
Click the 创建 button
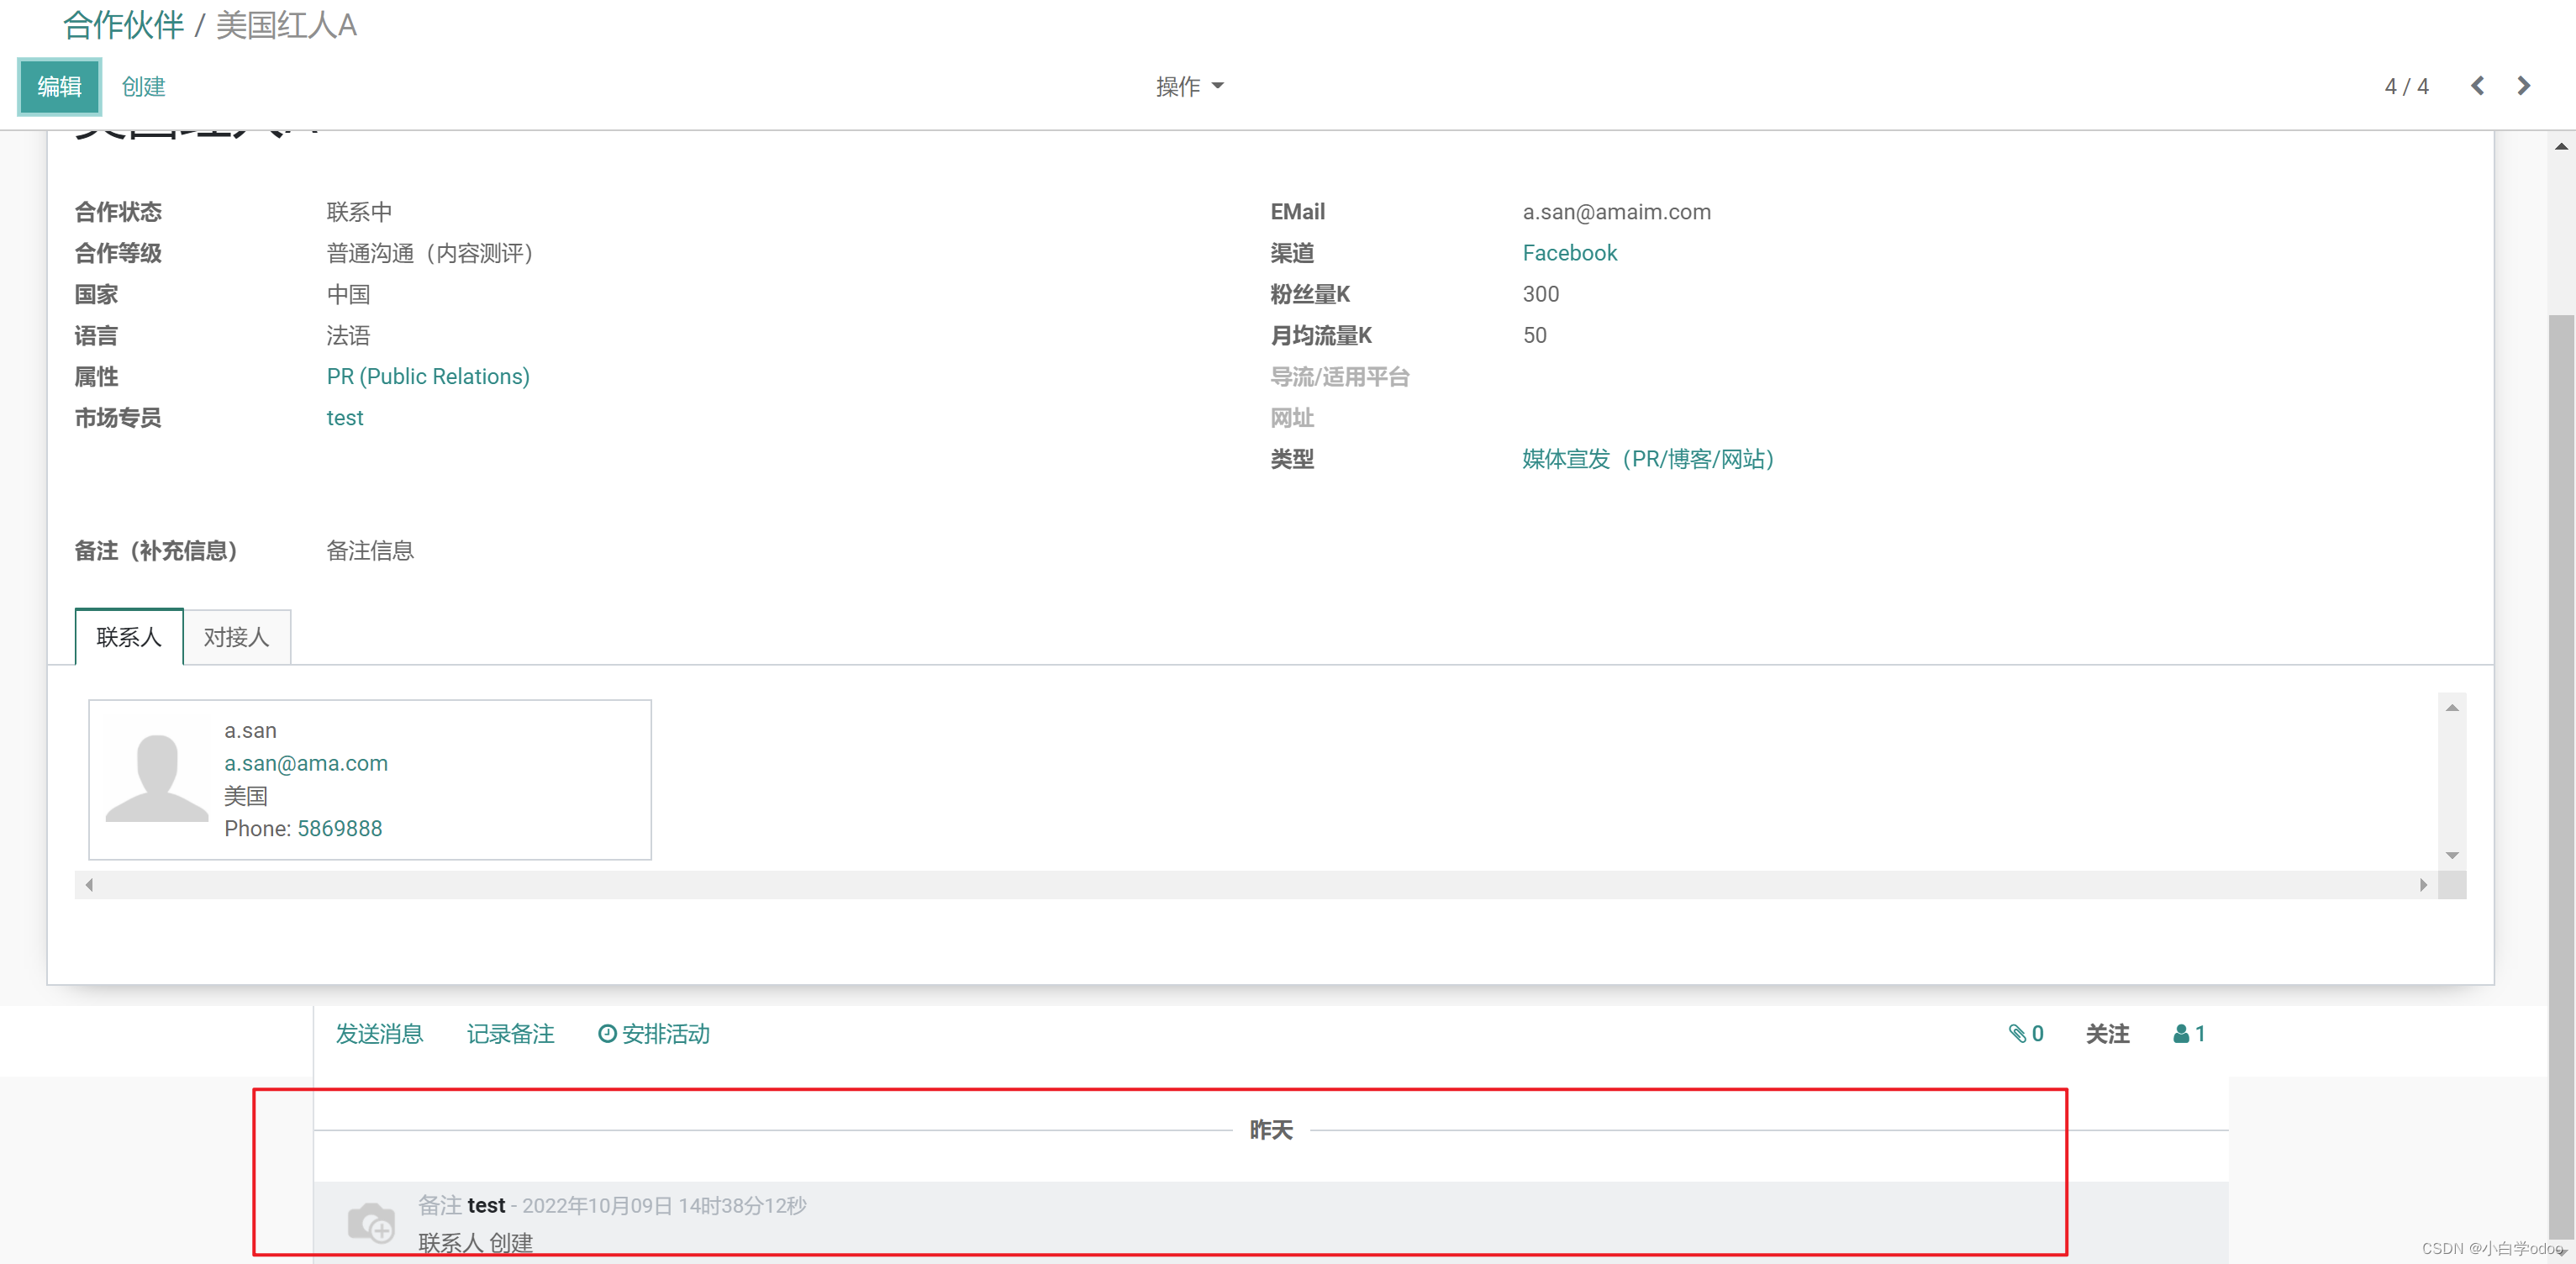tap(143, 86)
